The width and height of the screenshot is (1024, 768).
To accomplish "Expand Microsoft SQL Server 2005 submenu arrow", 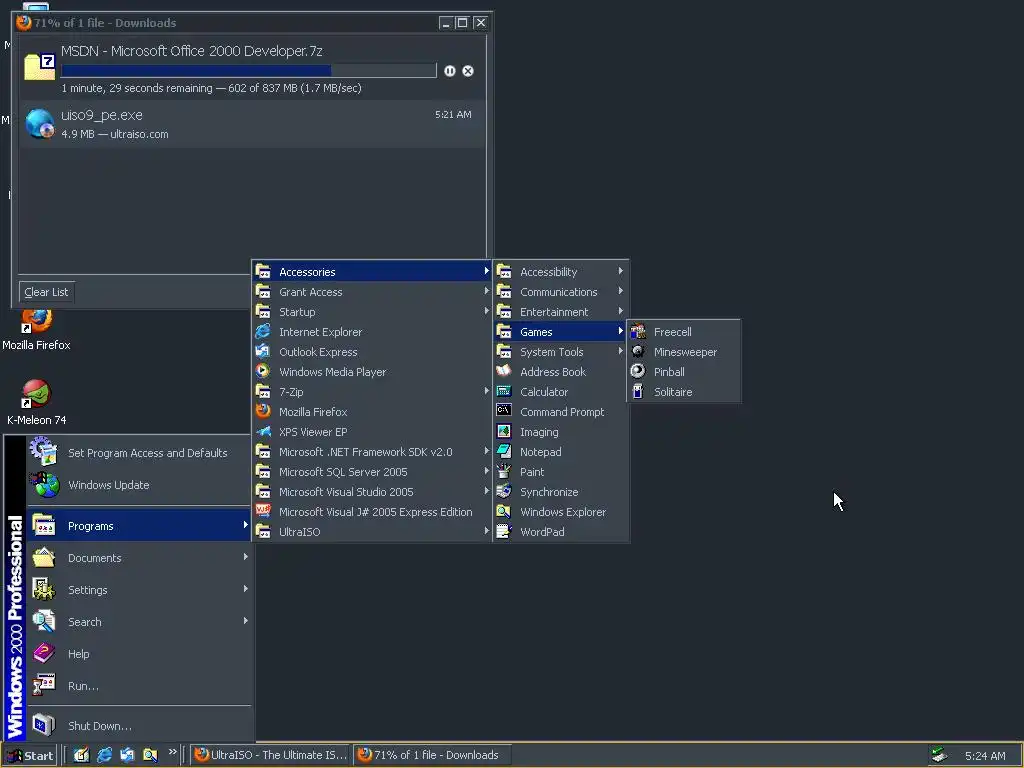I will 486,471.
